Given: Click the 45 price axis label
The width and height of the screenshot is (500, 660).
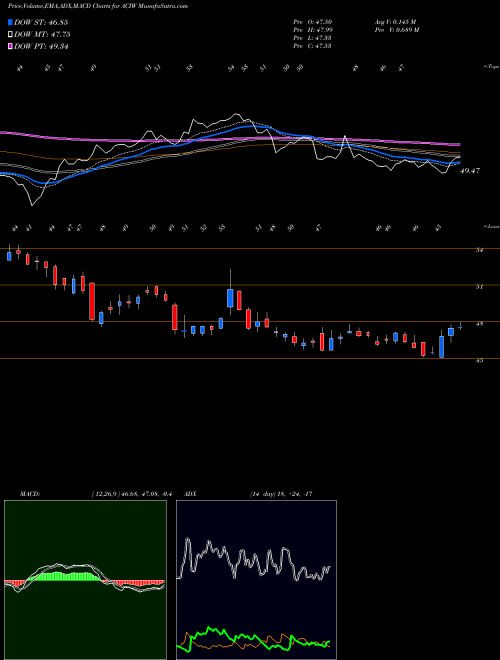Looking at the screenshot, I should (479, 360).
